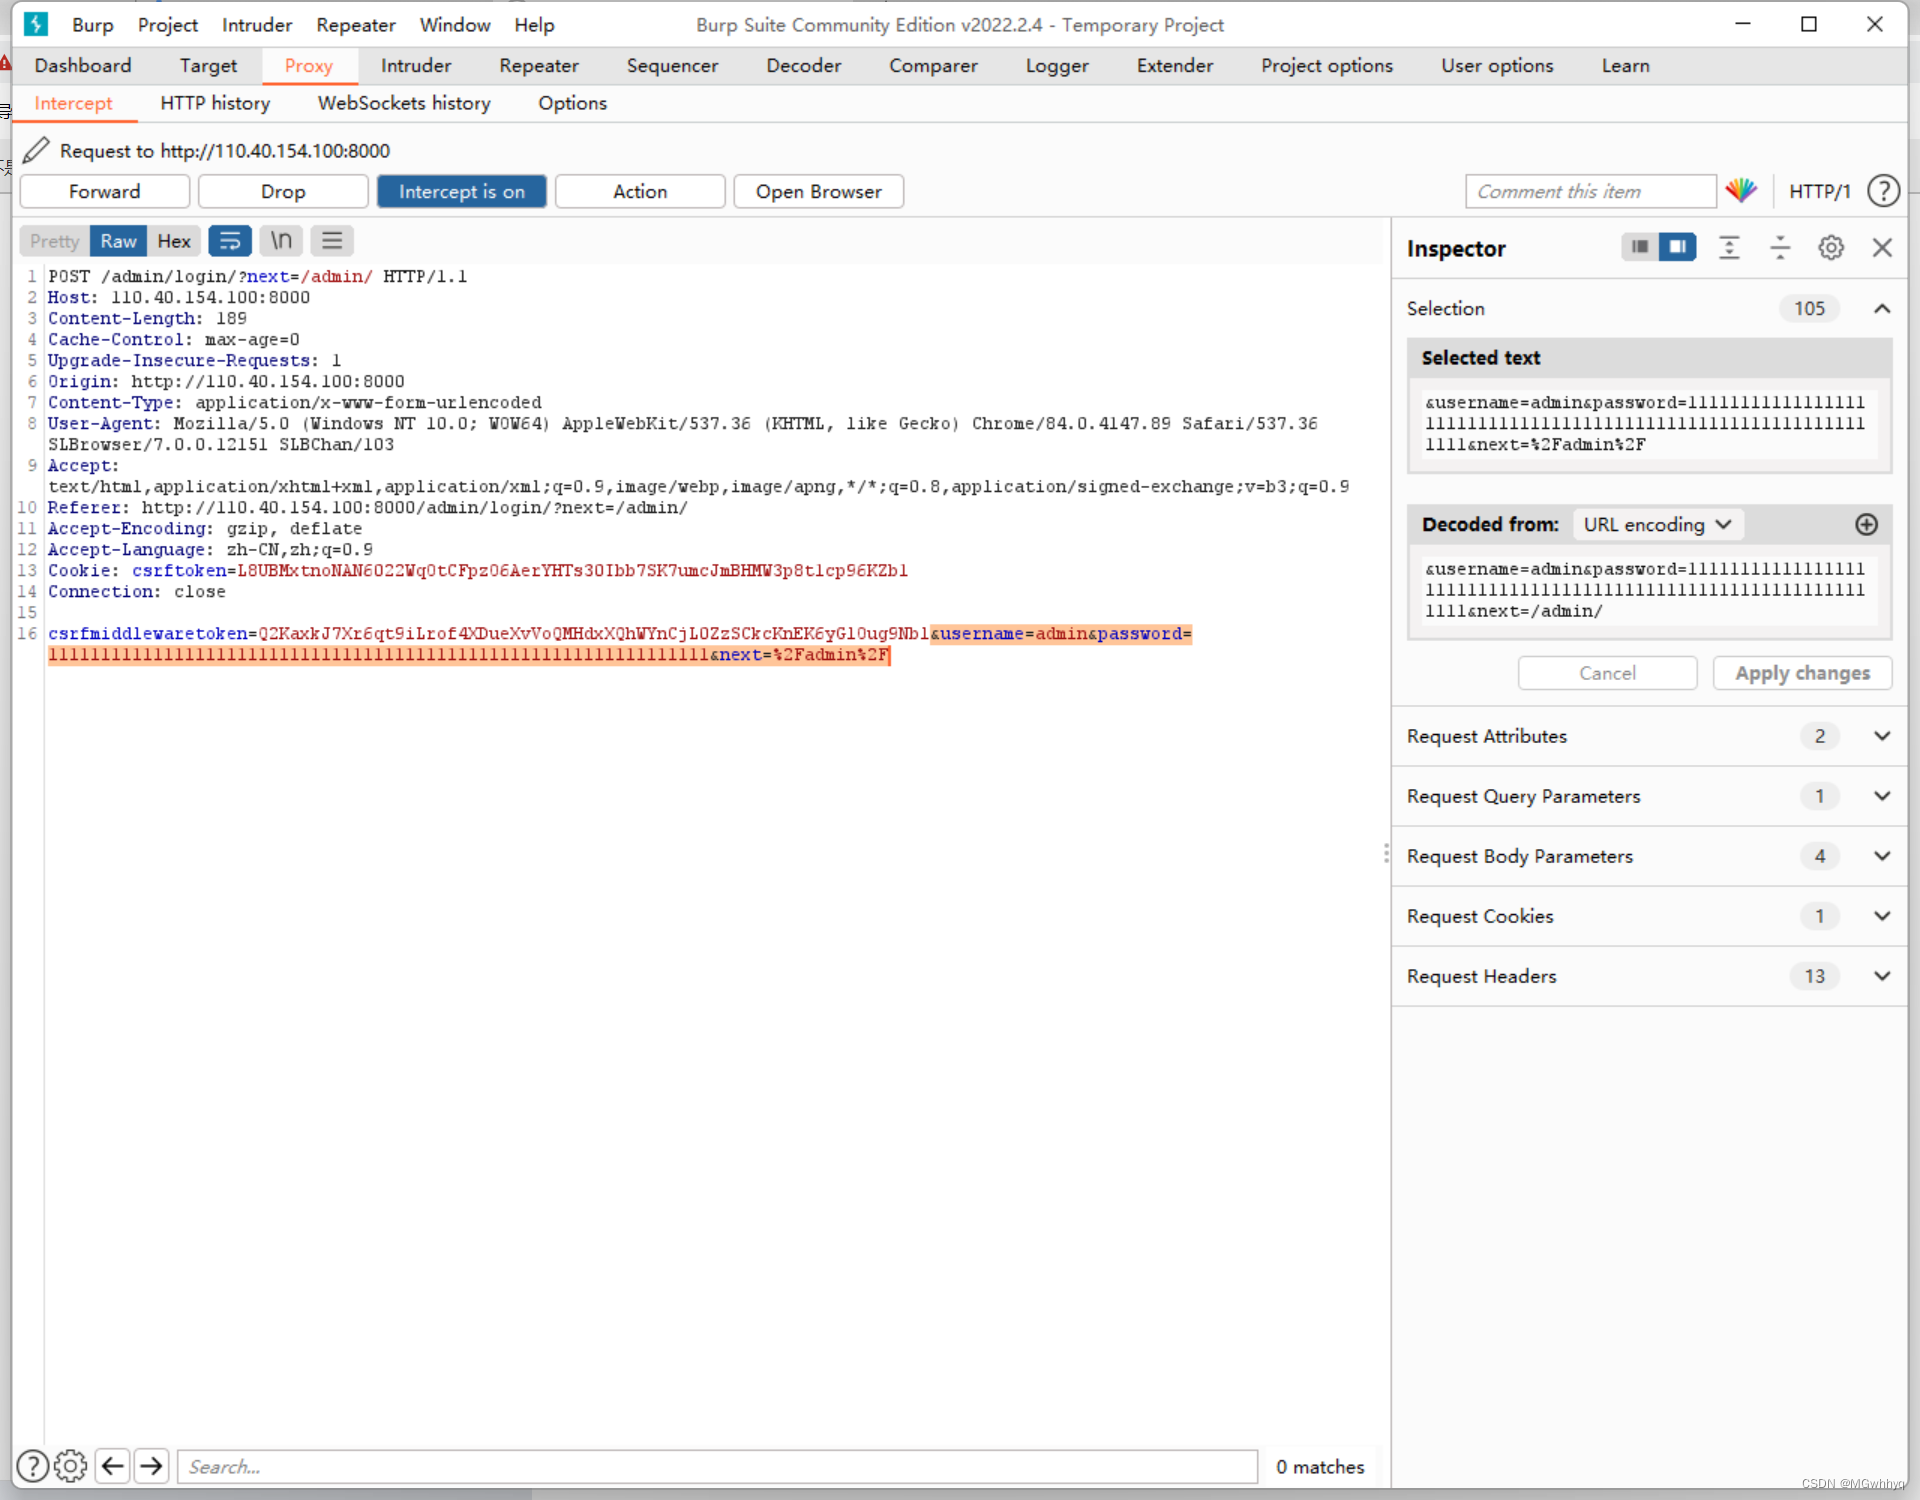The height and width of the screenshot is (1500, 1920).
Task: Open the request editor view menu icon
Action: (x=332, y=240)
